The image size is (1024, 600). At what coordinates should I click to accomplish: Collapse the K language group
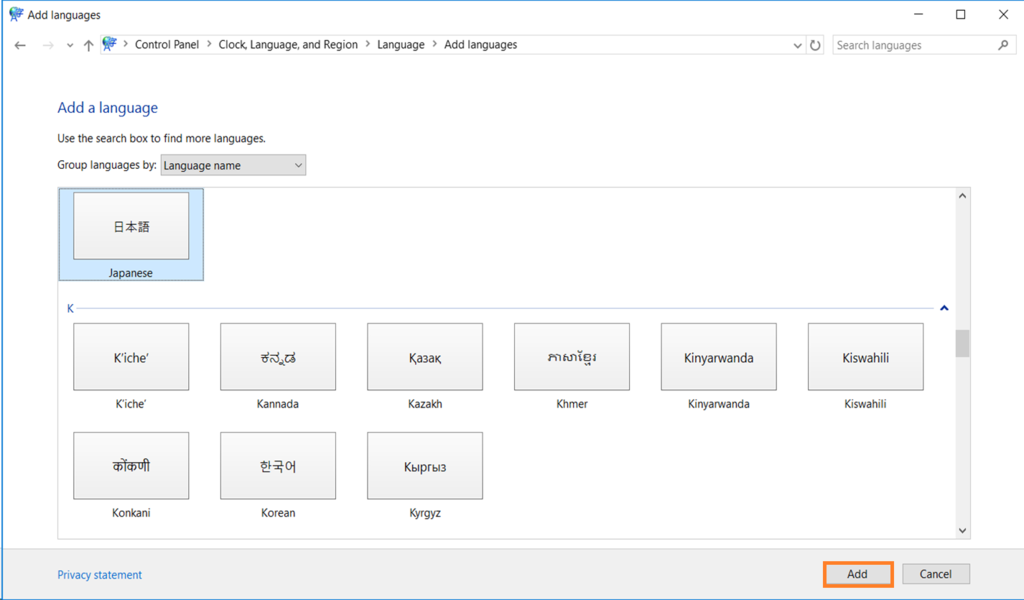[x=944, y=308]
